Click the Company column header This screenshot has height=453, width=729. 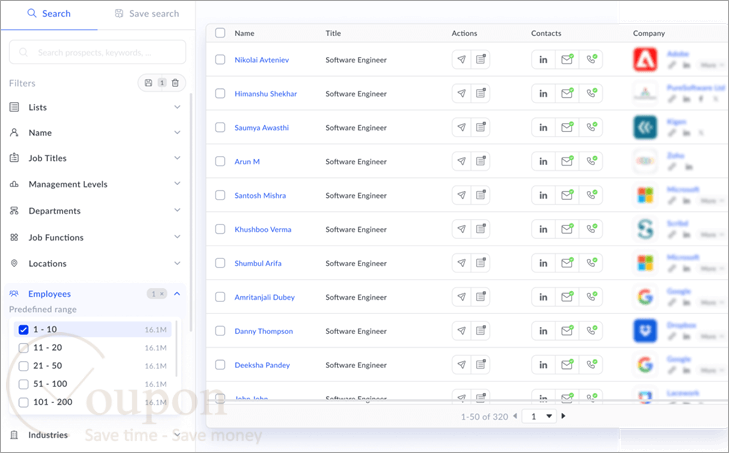coord(649,33)
